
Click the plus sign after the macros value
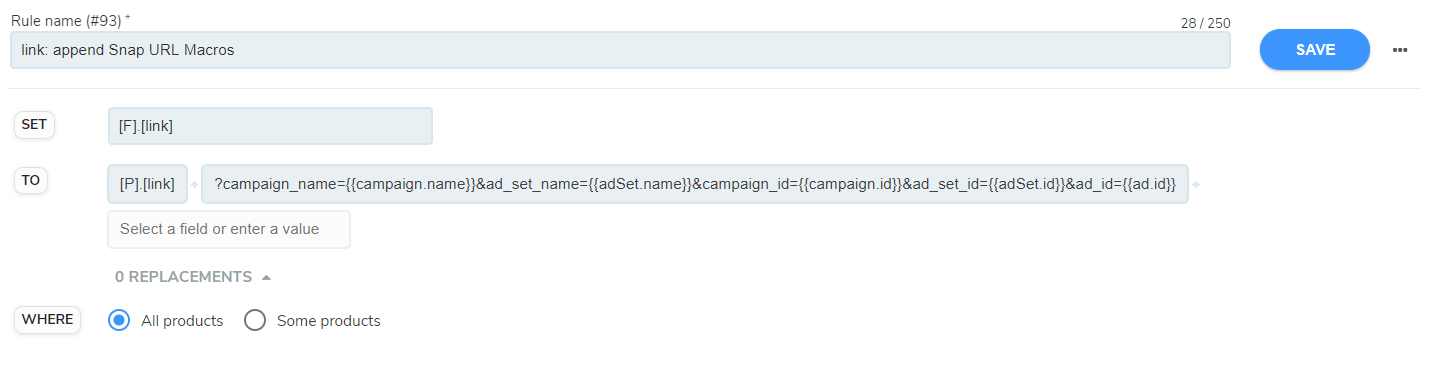click(1196, 185)
